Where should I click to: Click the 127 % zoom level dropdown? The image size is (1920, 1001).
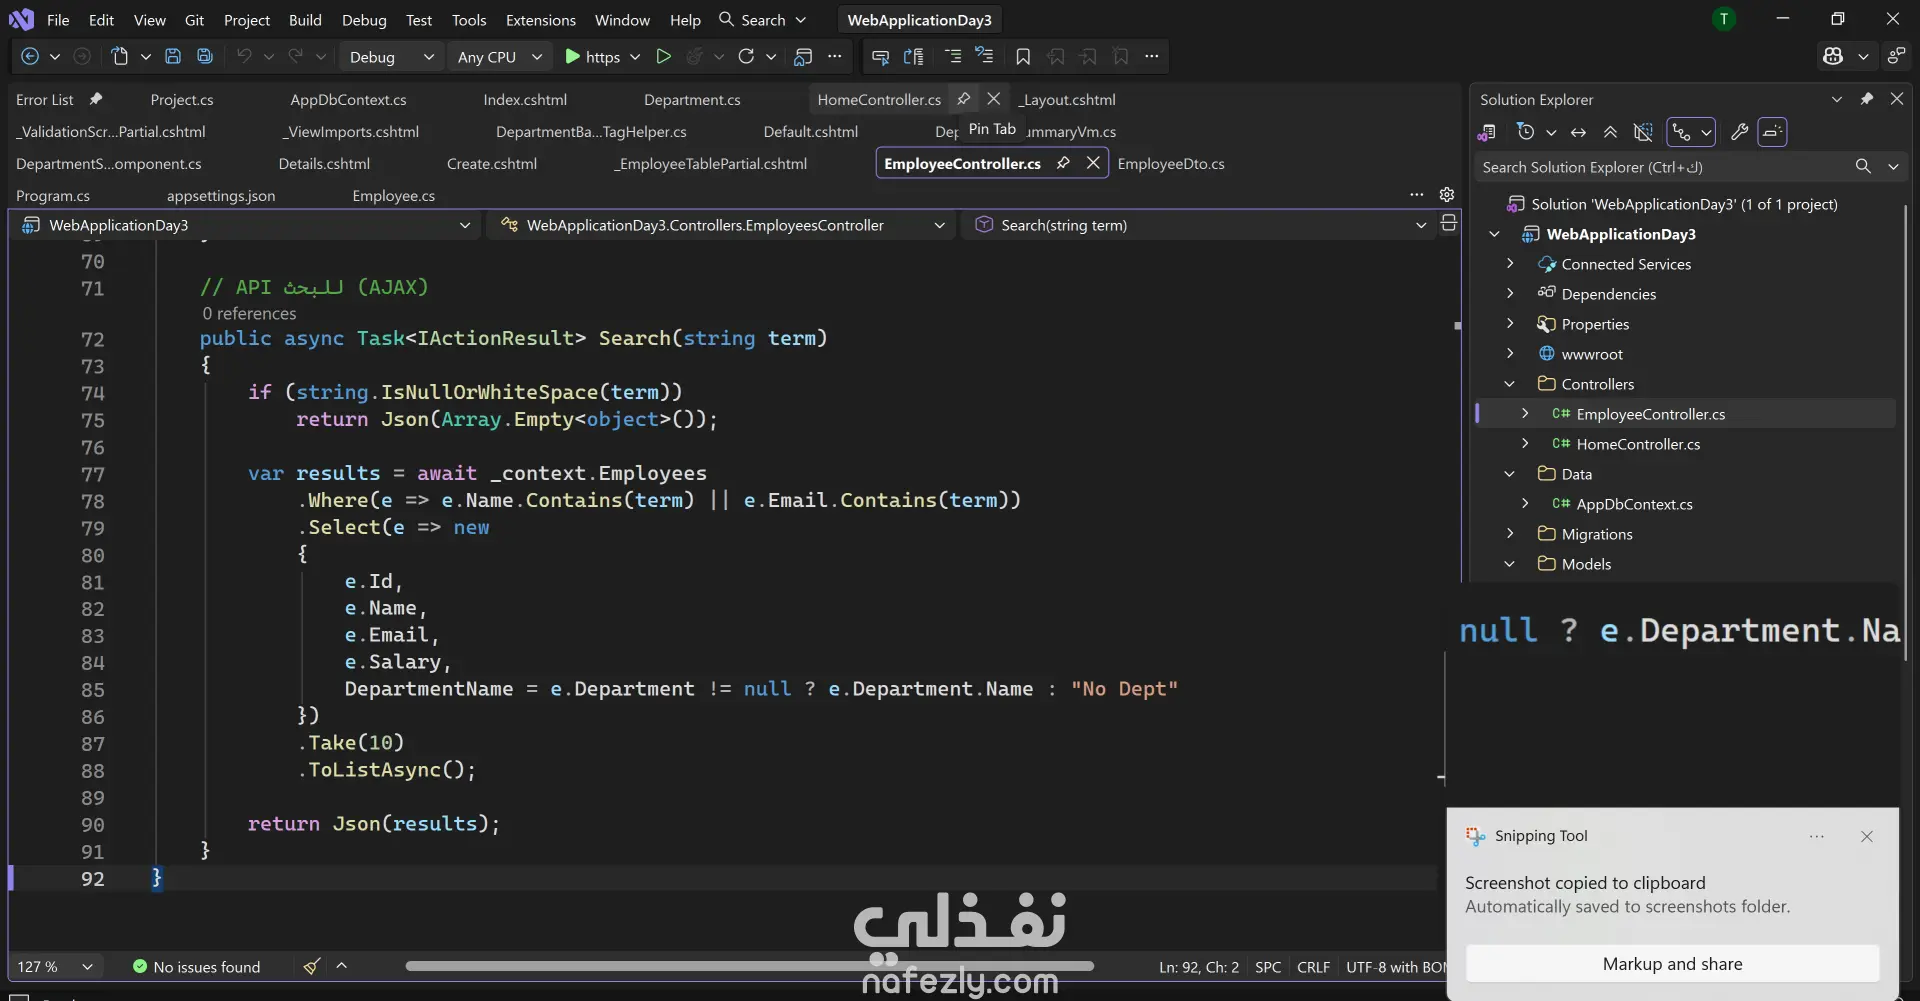pos(55,967)
